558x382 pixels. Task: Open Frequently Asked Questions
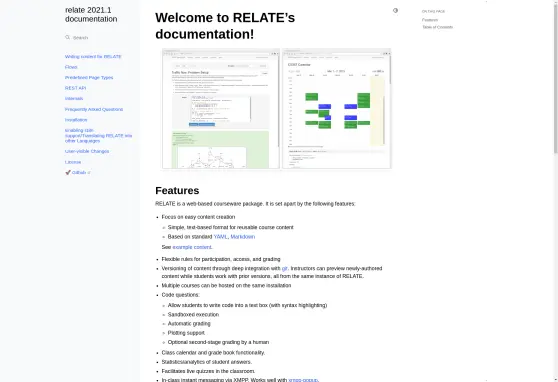pyautogui.click(x=94, y=109)
